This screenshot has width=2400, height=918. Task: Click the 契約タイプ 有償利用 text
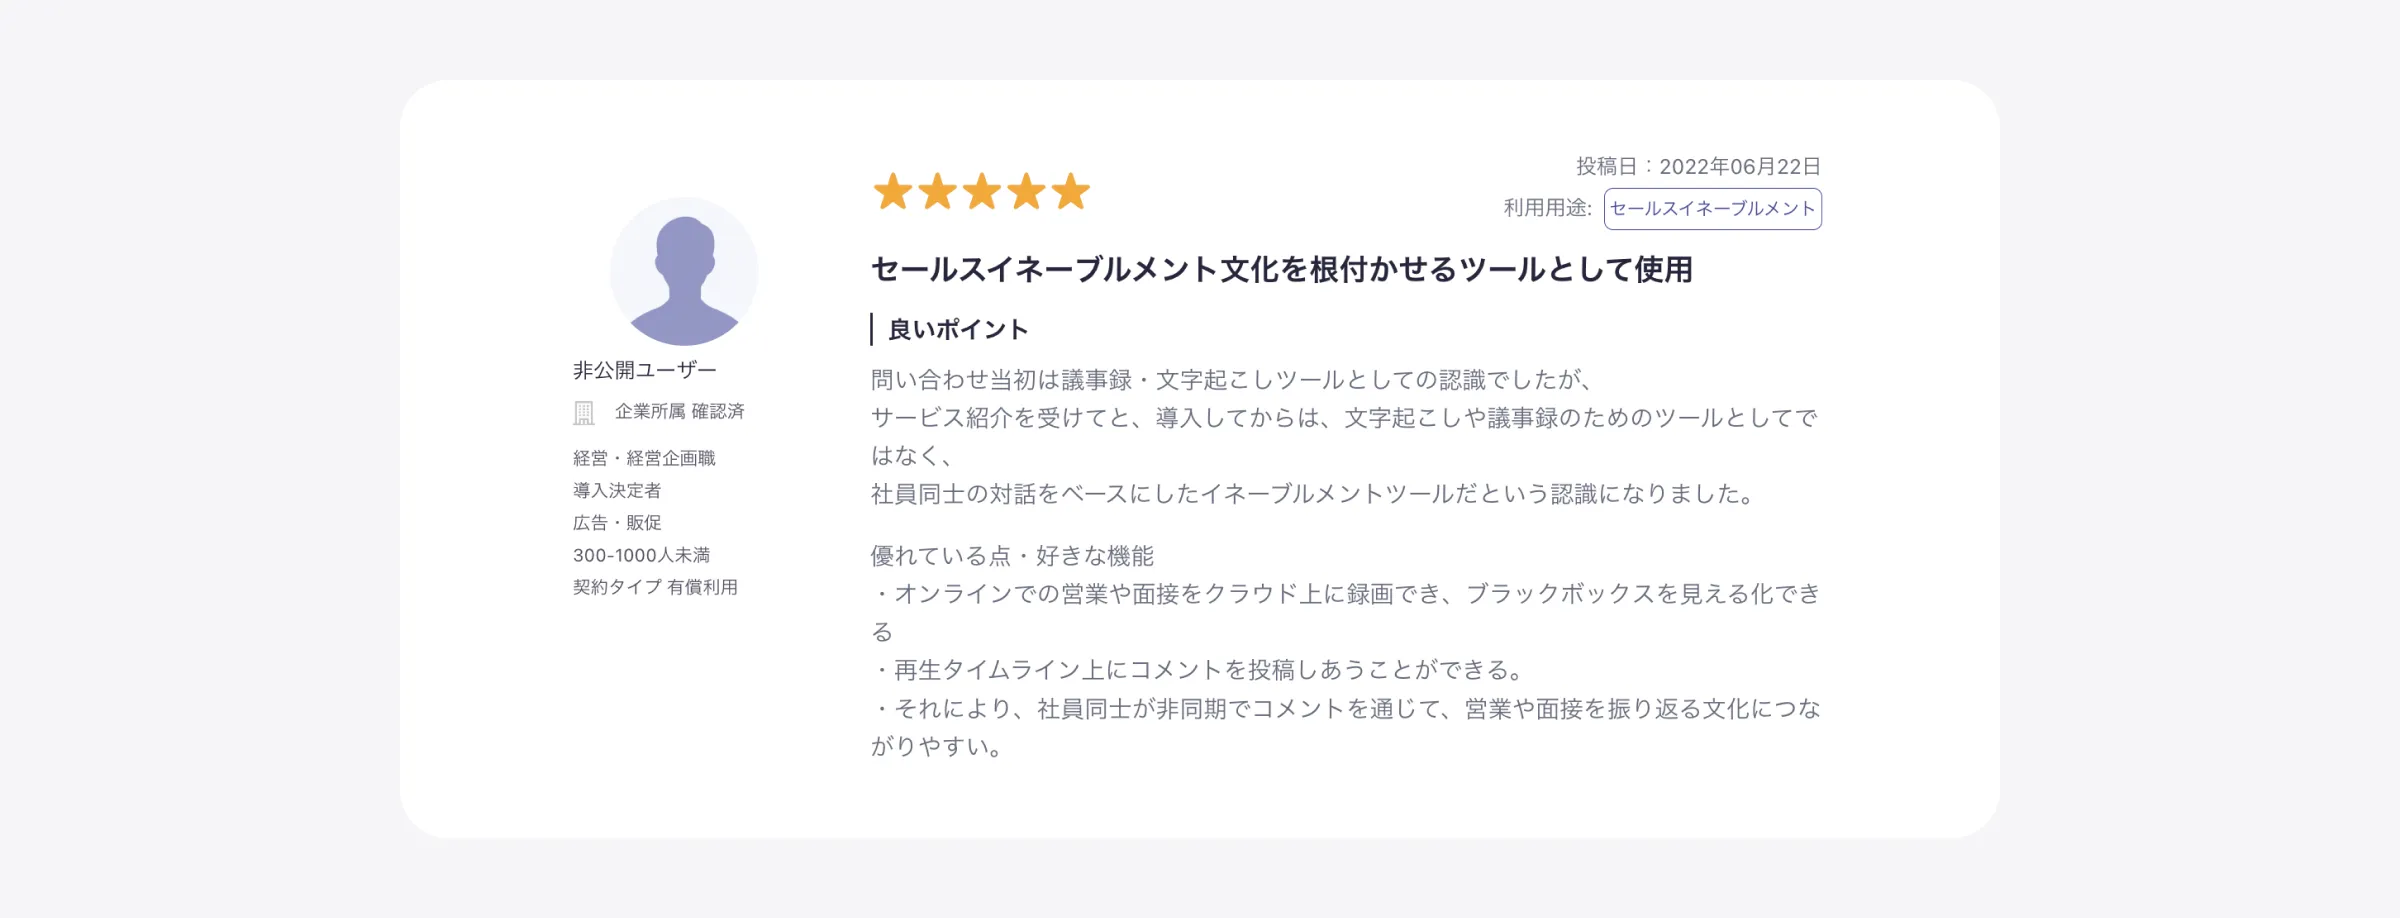click(655, 587)
